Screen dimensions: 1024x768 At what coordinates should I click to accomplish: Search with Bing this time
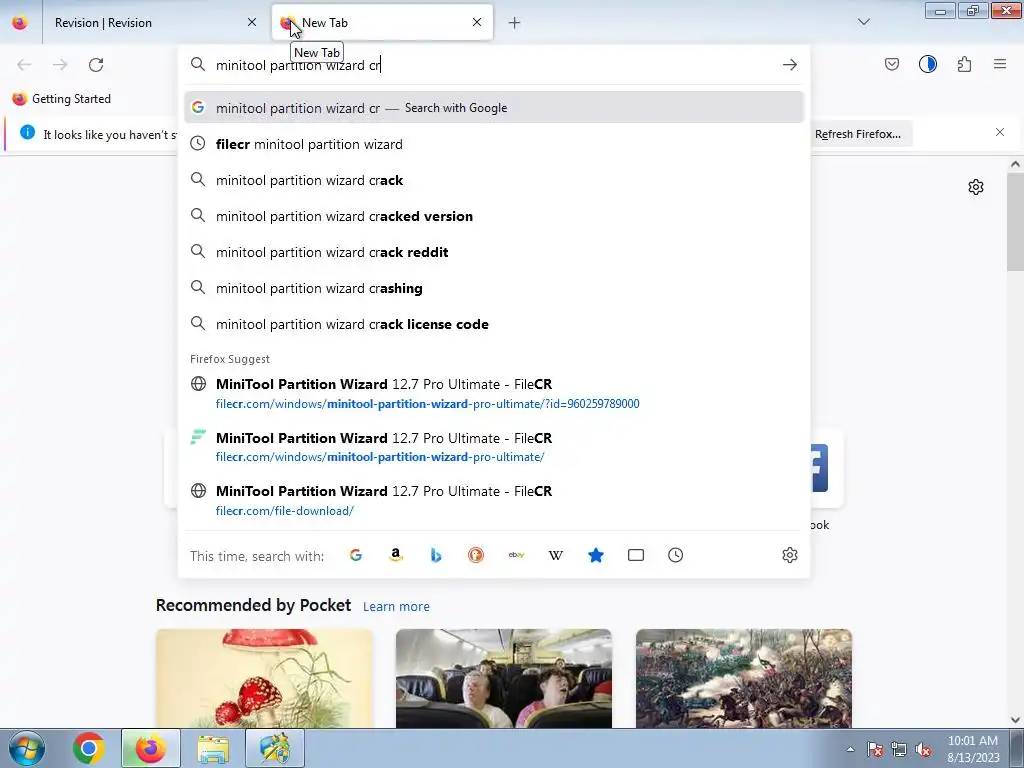tap(436, 555)
